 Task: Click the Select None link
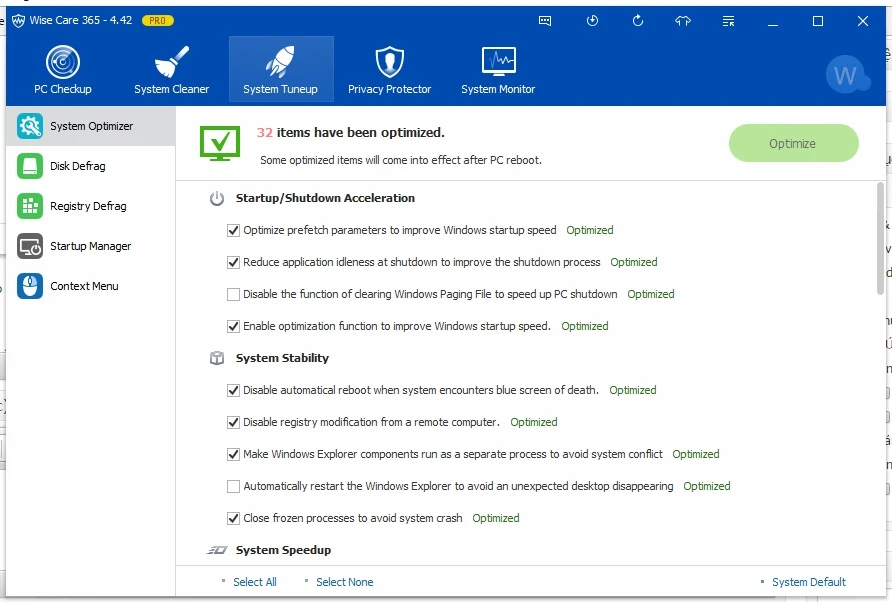click(x=344, y=582)
